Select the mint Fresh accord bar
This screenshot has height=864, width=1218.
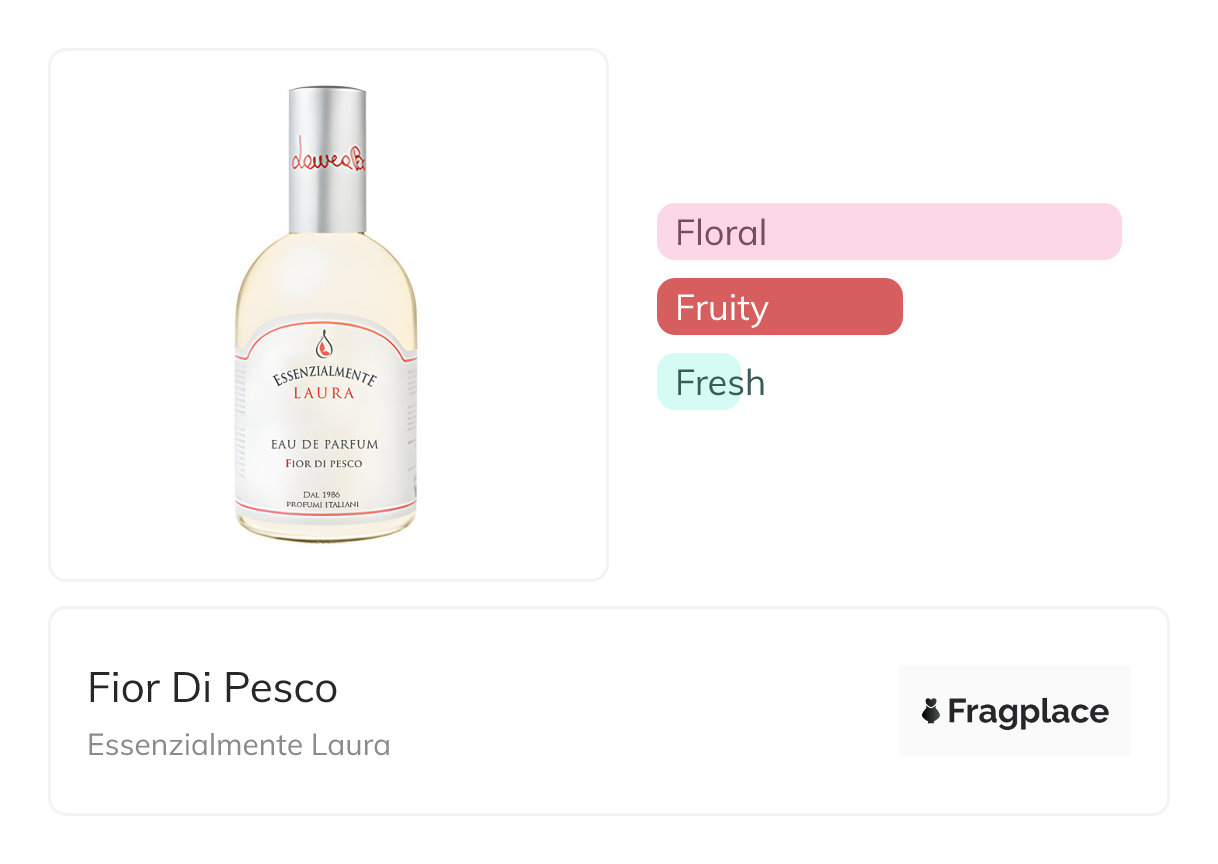pos(698,382)
